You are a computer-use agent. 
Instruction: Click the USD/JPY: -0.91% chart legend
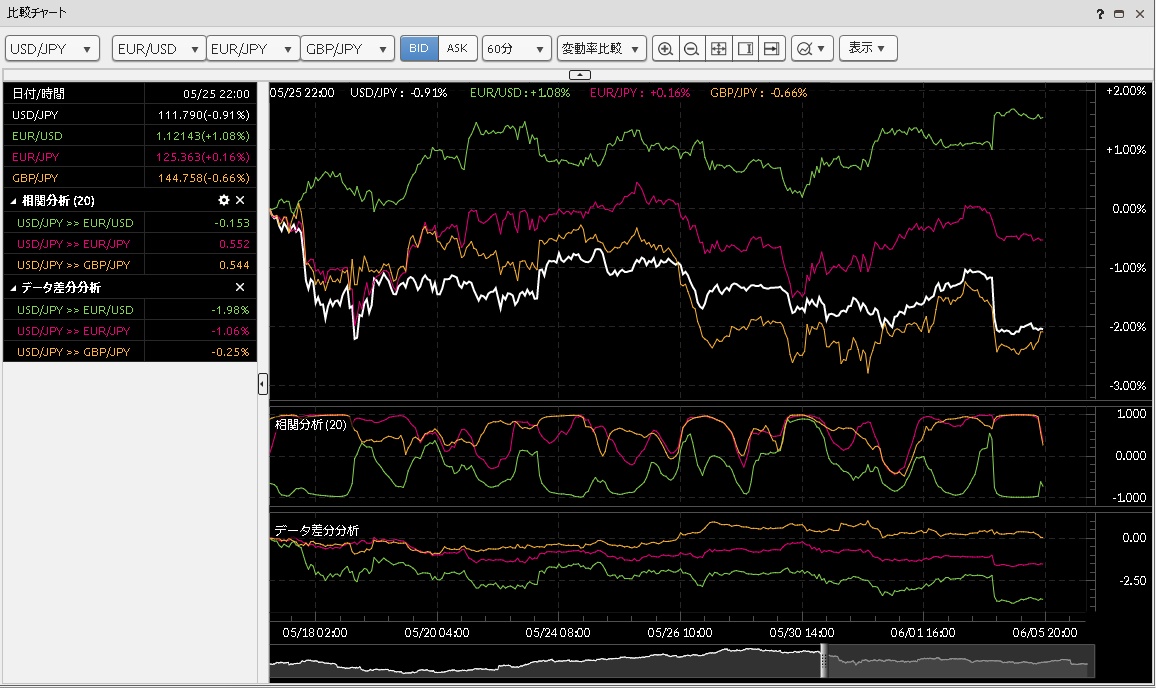pyautogui.click(x=399, y=93)
